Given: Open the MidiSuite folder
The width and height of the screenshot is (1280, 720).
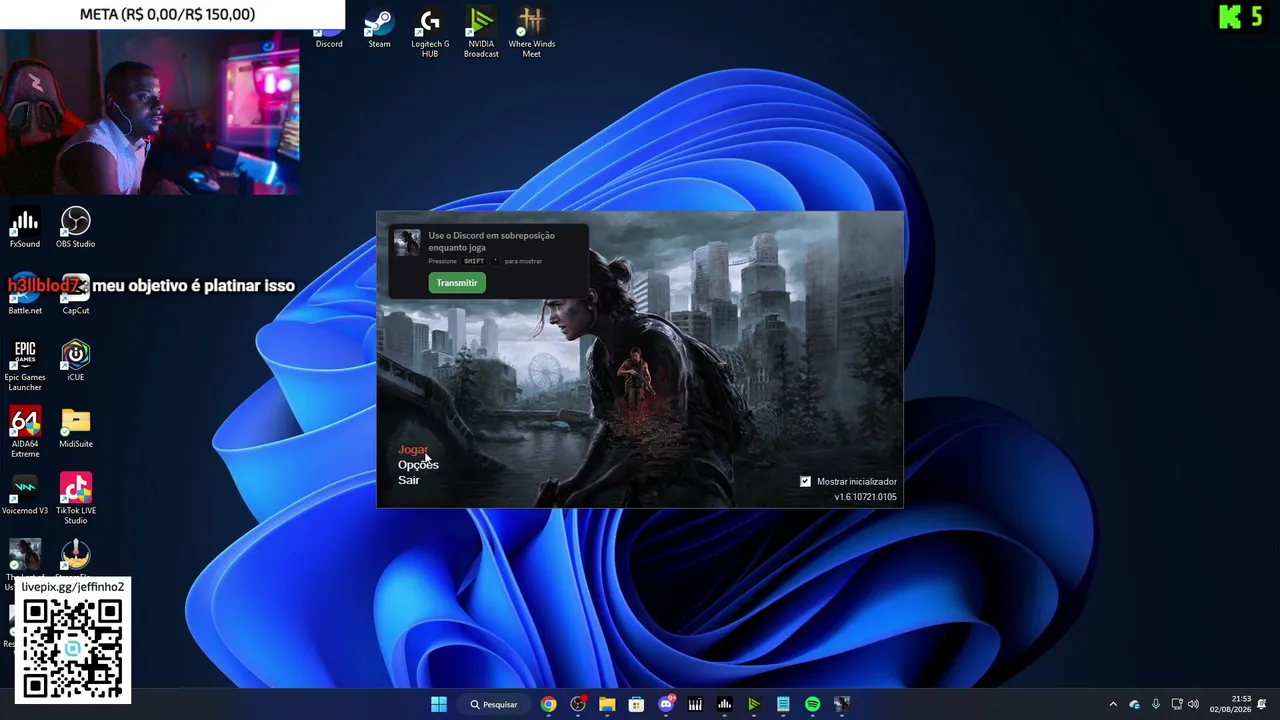Looking at the screenshot, I should click(x=76, y=428).
